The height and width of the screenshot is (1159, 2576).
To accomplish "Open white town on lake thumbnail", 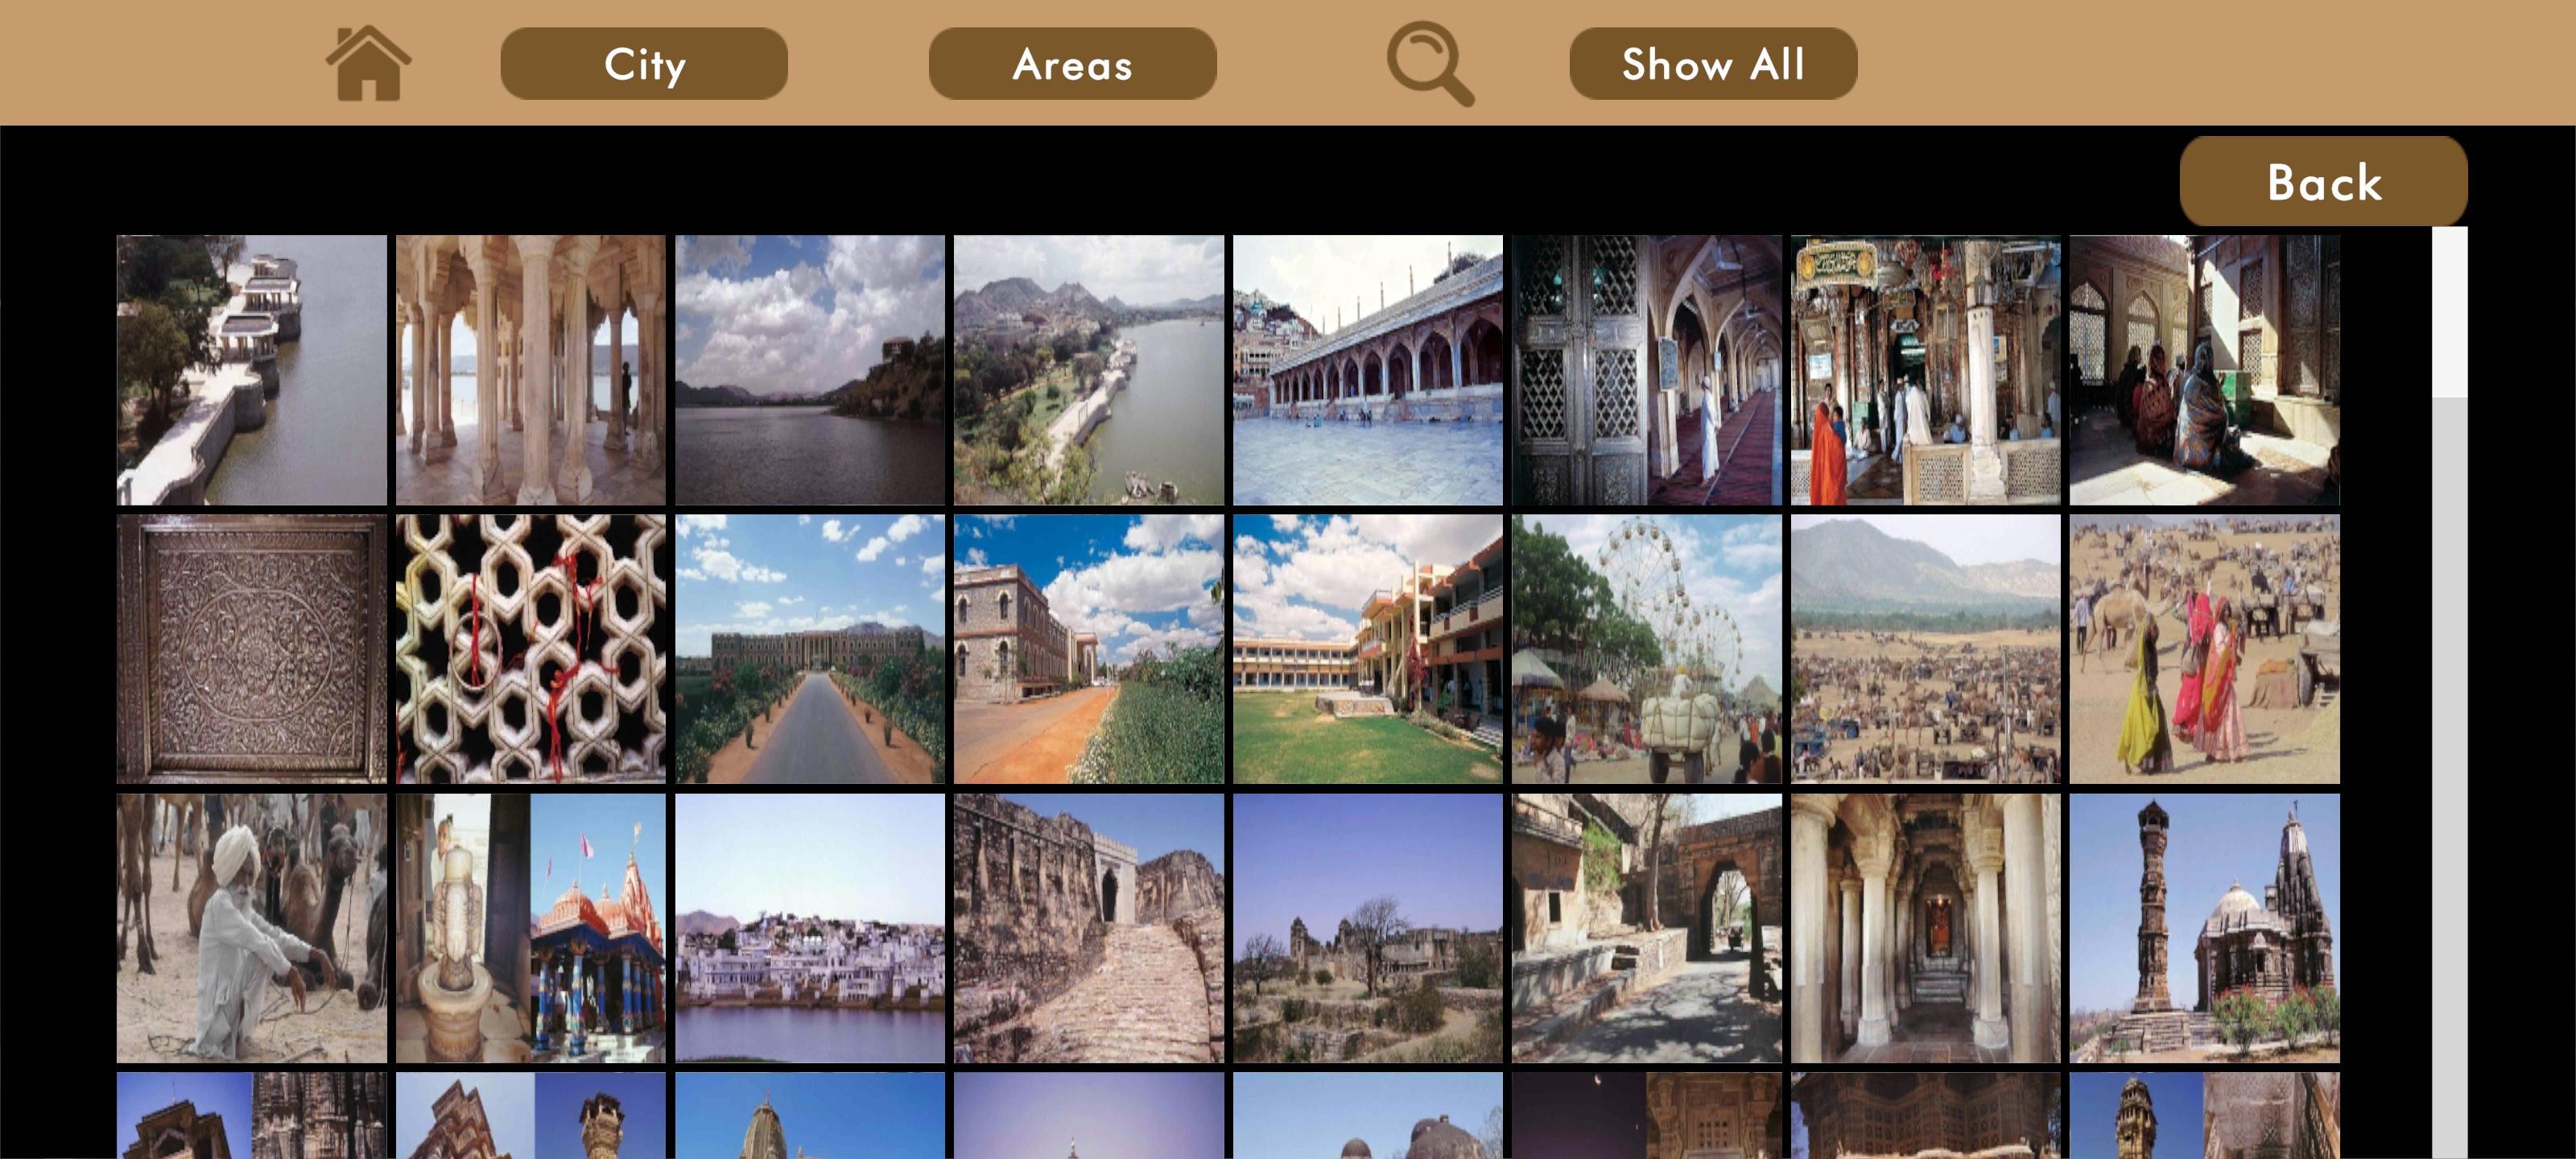I will coord(810,928).
